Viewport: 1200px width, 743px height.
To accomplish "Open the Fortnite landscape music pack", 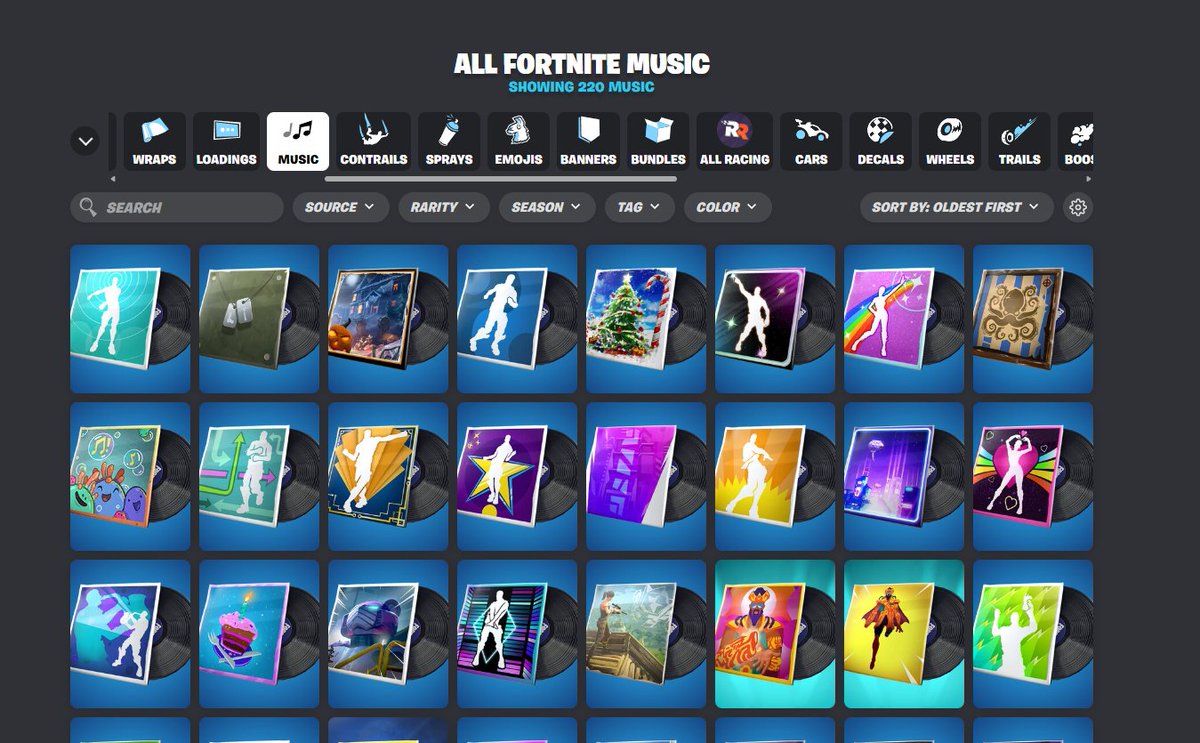I will click(x=646, y=634).
